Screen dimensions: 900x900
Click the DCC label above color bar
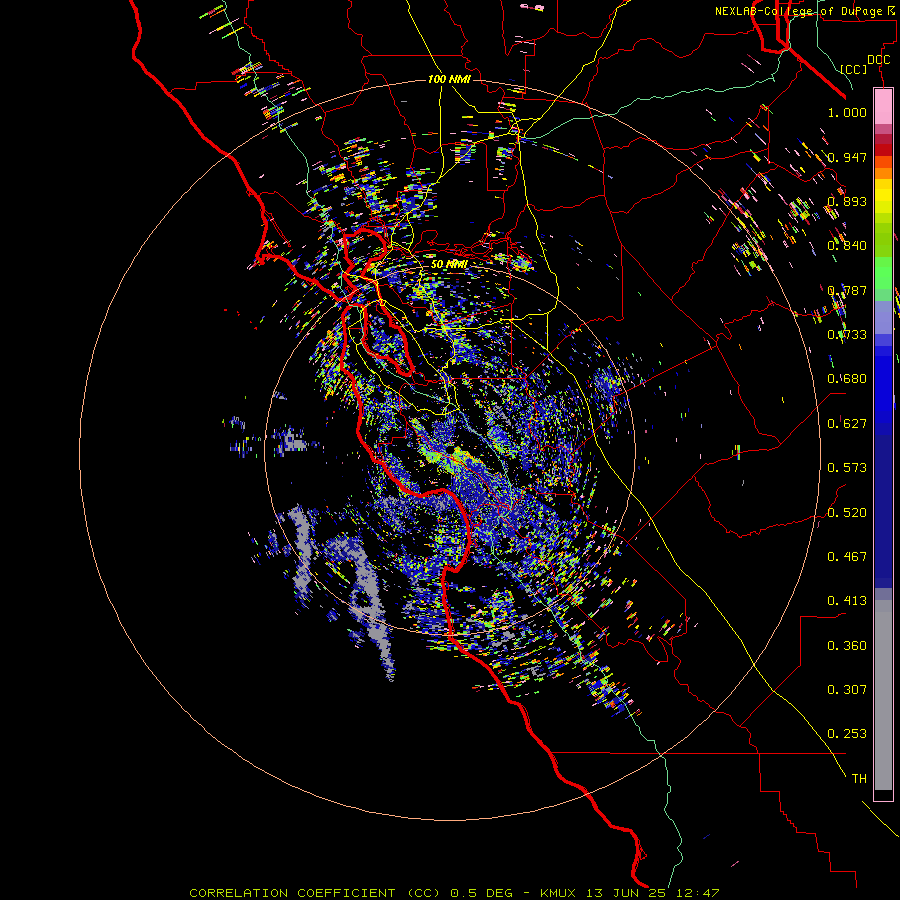[x=878, y=60]
